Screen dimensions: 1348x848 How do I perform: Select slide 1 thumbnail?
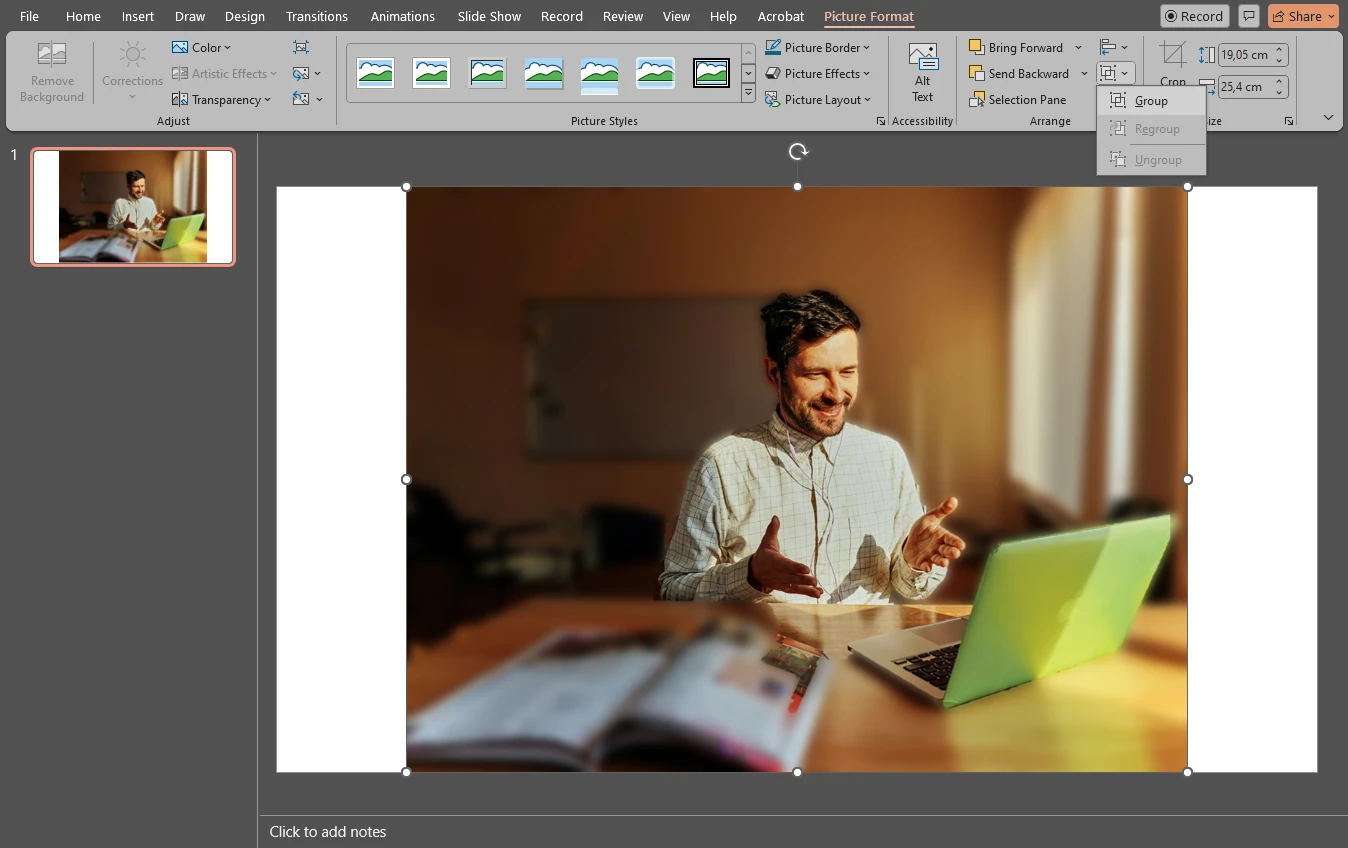[x=133, y=207]
